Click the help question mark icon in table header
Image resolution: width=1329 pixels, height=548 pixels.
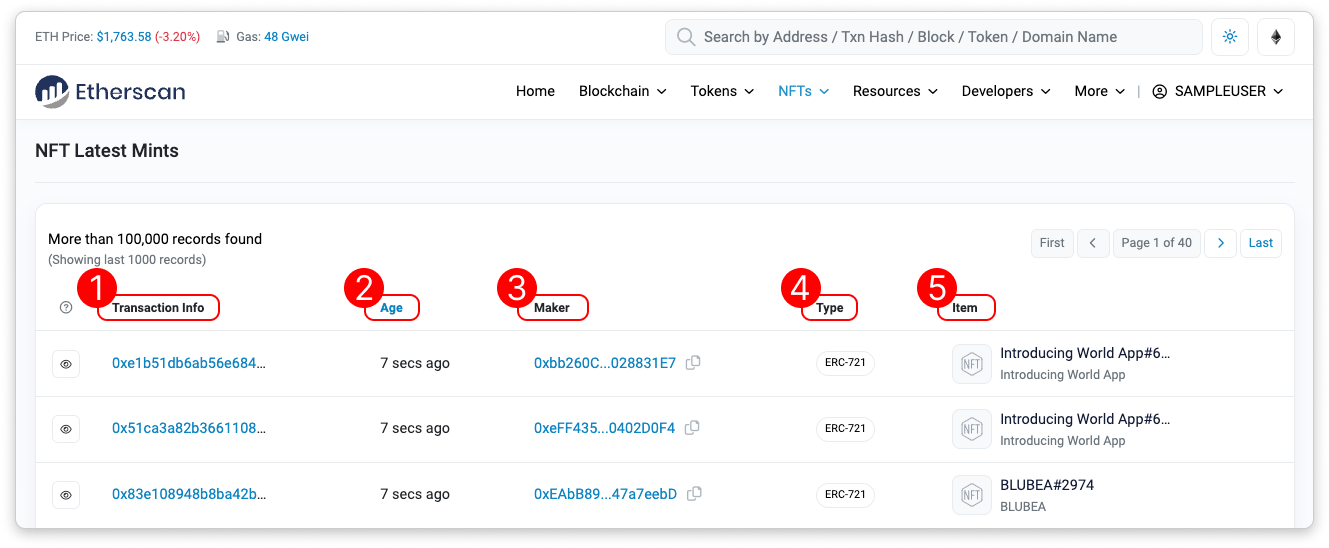(66, 308)
